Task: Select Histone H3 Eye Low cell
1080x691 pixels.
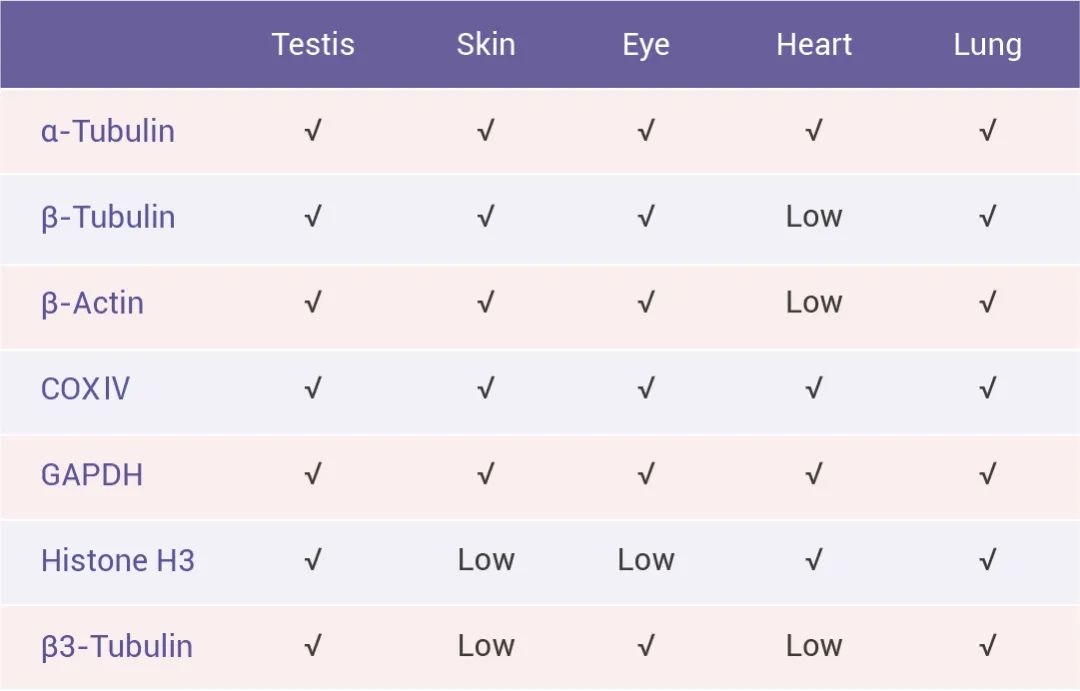Action: pos(646,560)
